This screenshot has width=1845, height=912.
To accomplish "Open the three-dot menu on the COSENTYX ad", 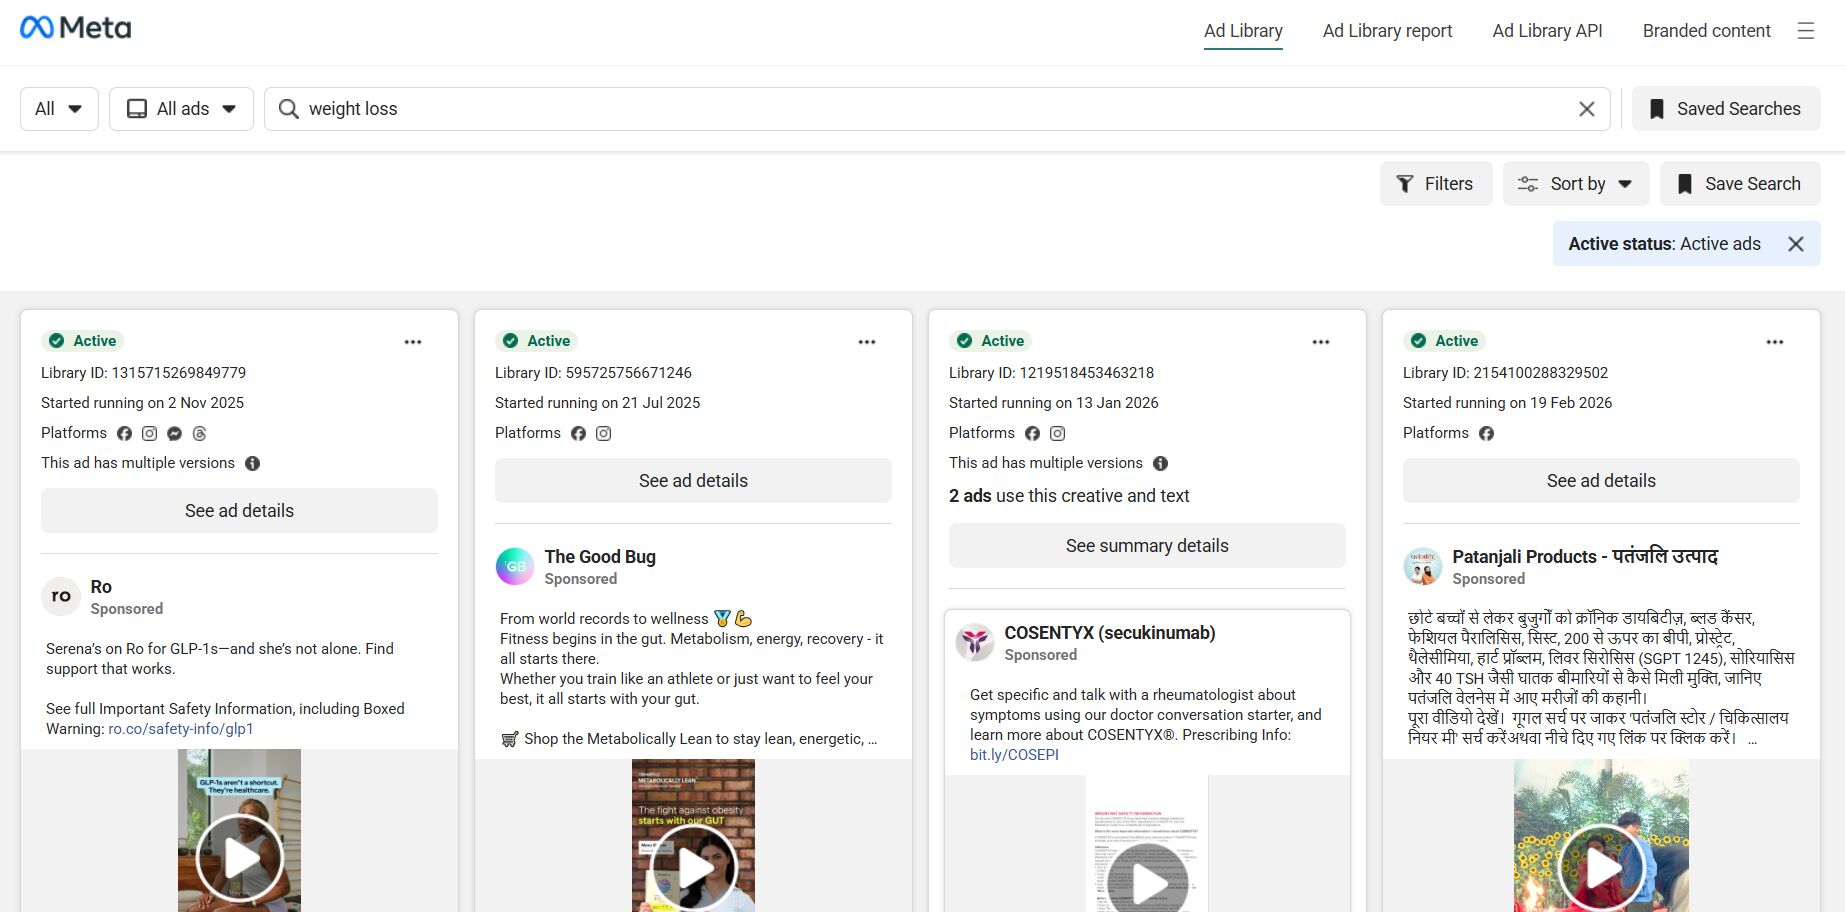I will [x=1321, y=342].
